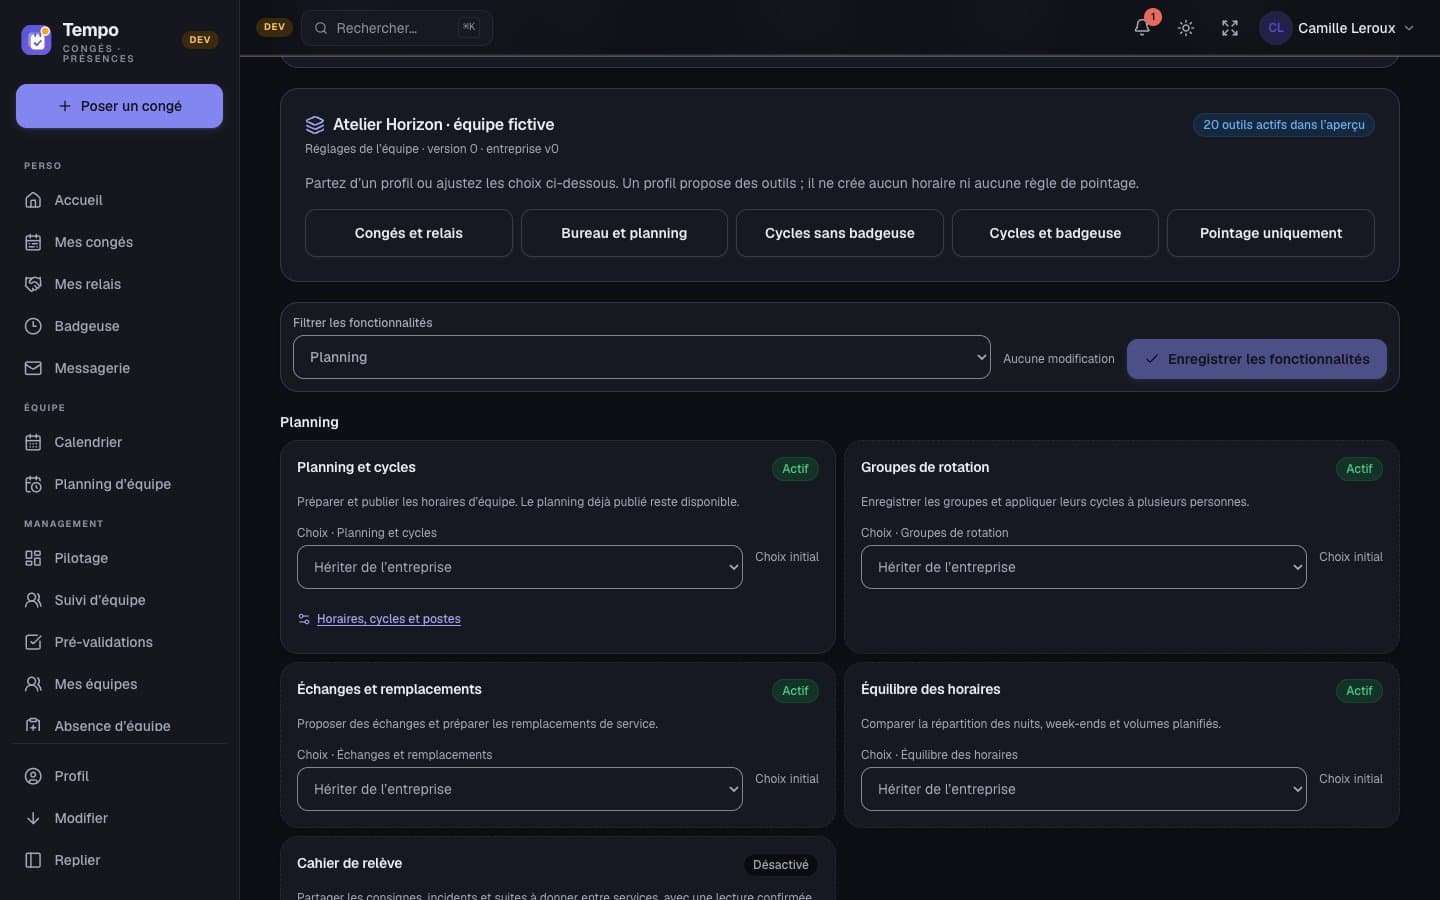Viewport: 1440px width, 900px height.
Task: Click the Messagerie envelope icon
Action: (33, 368)
